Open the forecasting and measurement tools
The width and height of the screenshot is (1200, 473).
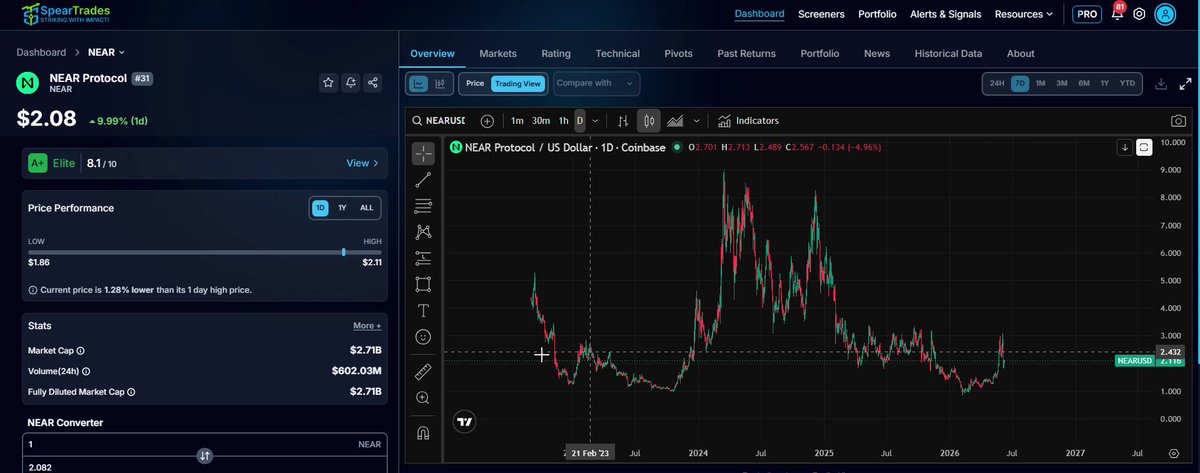(423, 258)
